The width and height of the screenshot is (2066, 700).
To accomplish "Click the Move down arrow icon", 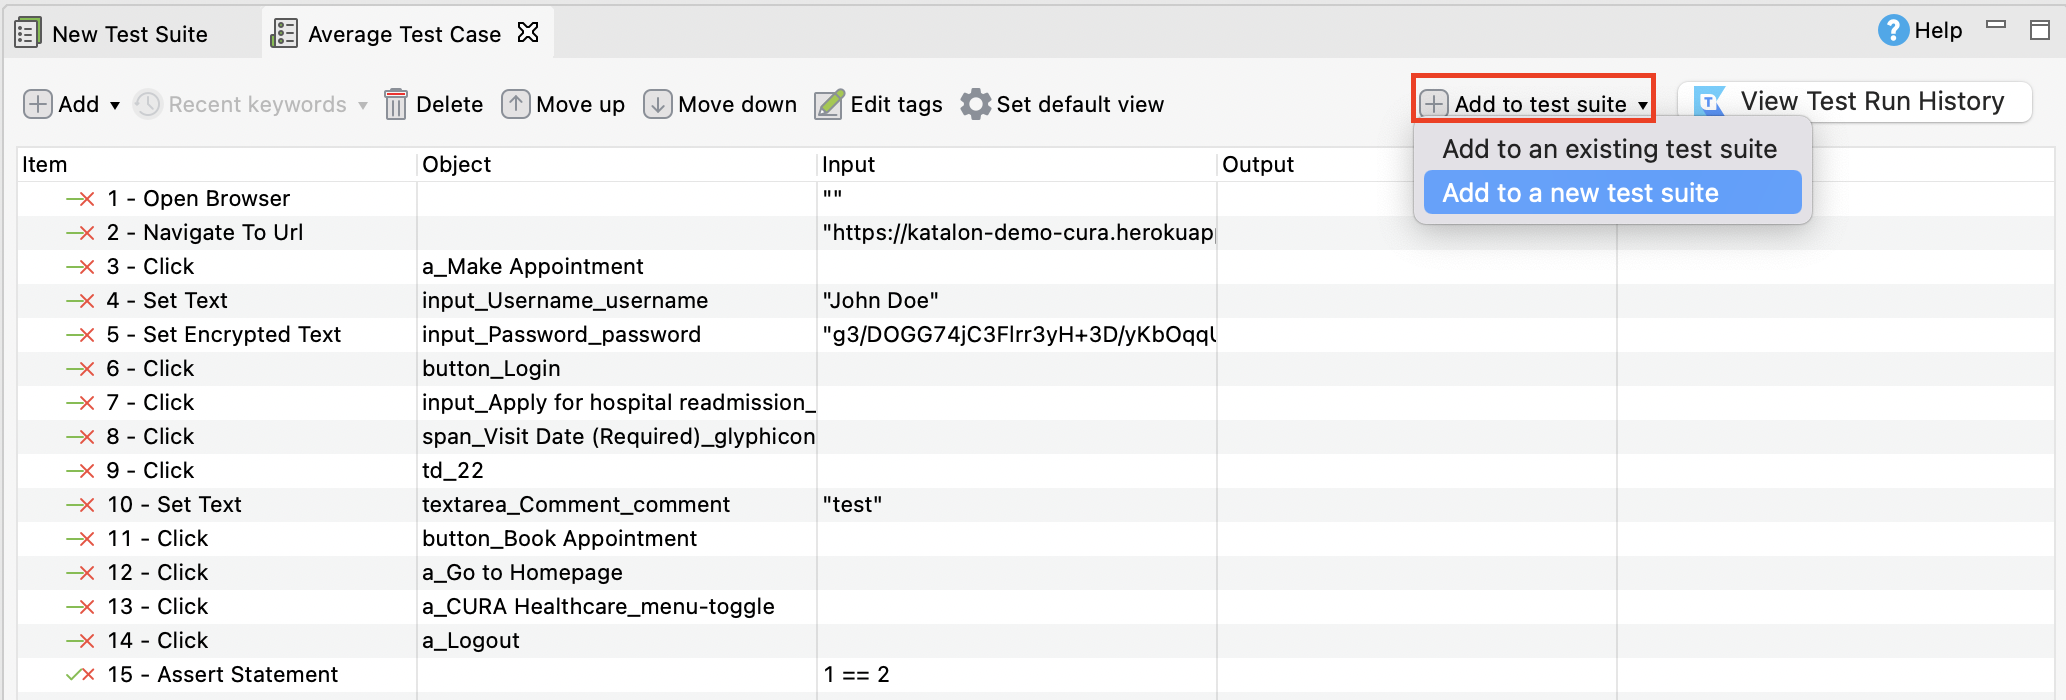I will tap(657, 104).
